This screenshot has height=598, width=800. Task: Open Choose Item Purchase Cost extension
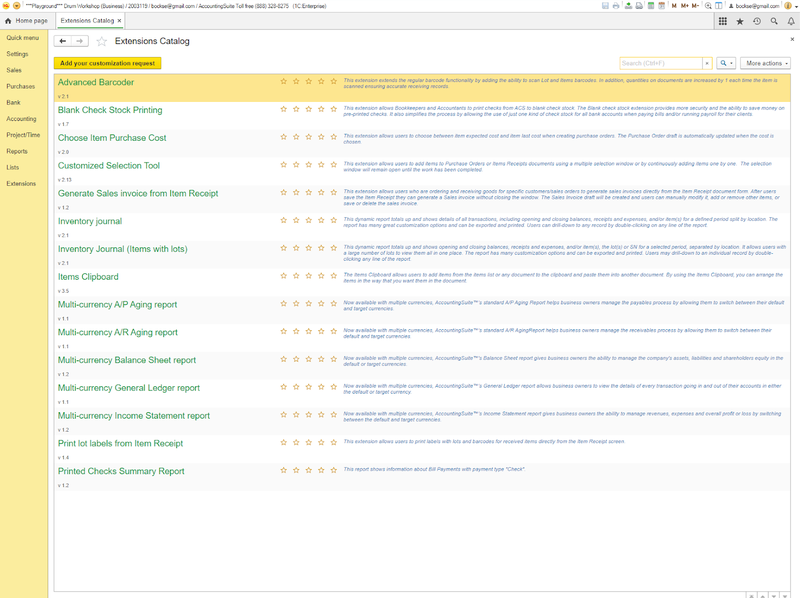[112, 138]
